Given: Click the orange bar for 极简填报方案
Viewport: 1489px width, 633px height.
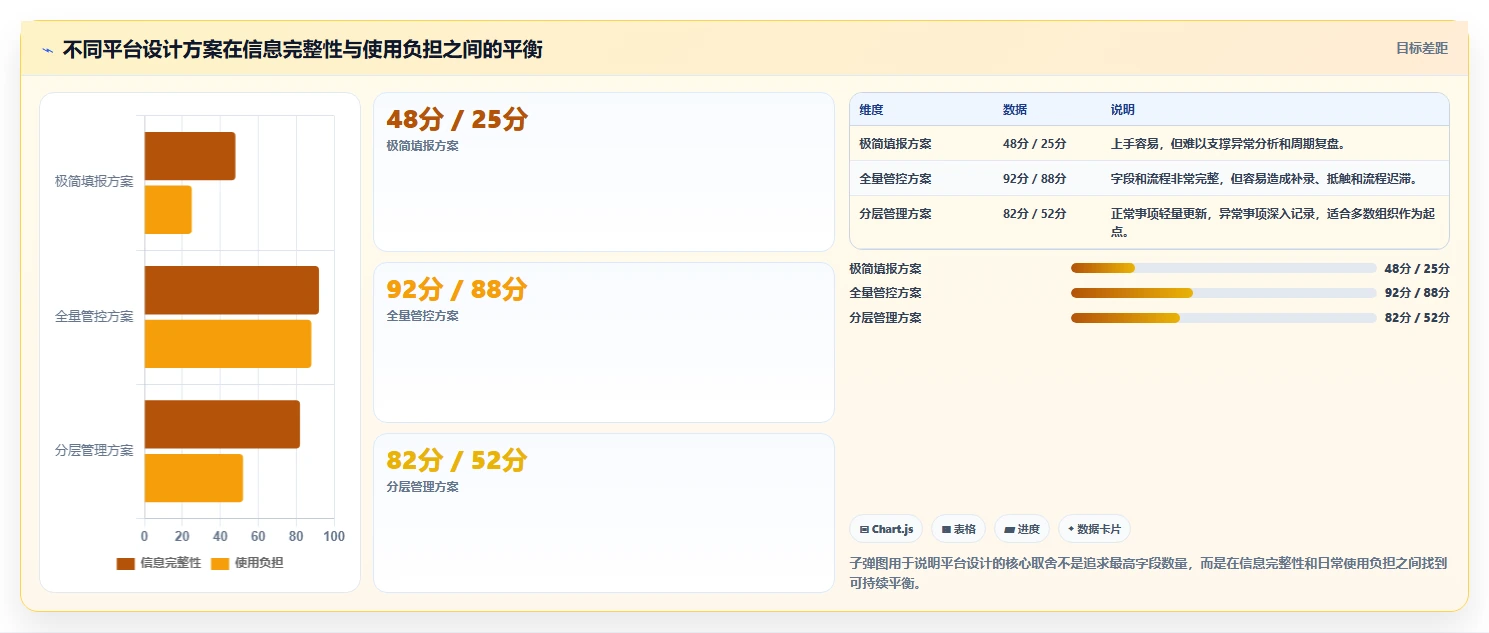Looking at the screenshot, I should [168, 210].
